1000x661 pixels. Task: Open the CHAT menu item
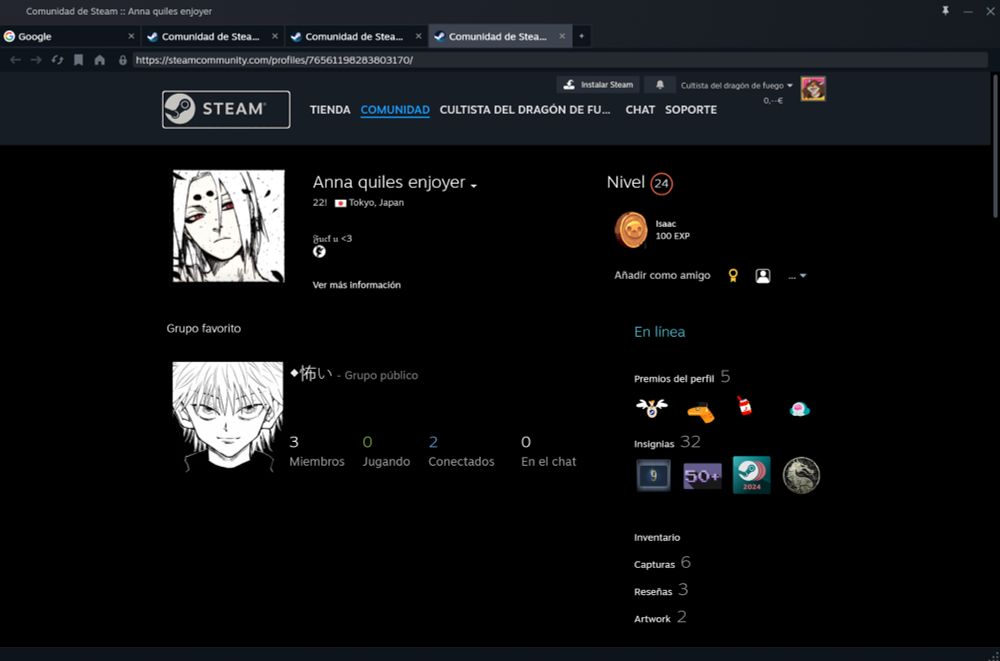(640, 110)
